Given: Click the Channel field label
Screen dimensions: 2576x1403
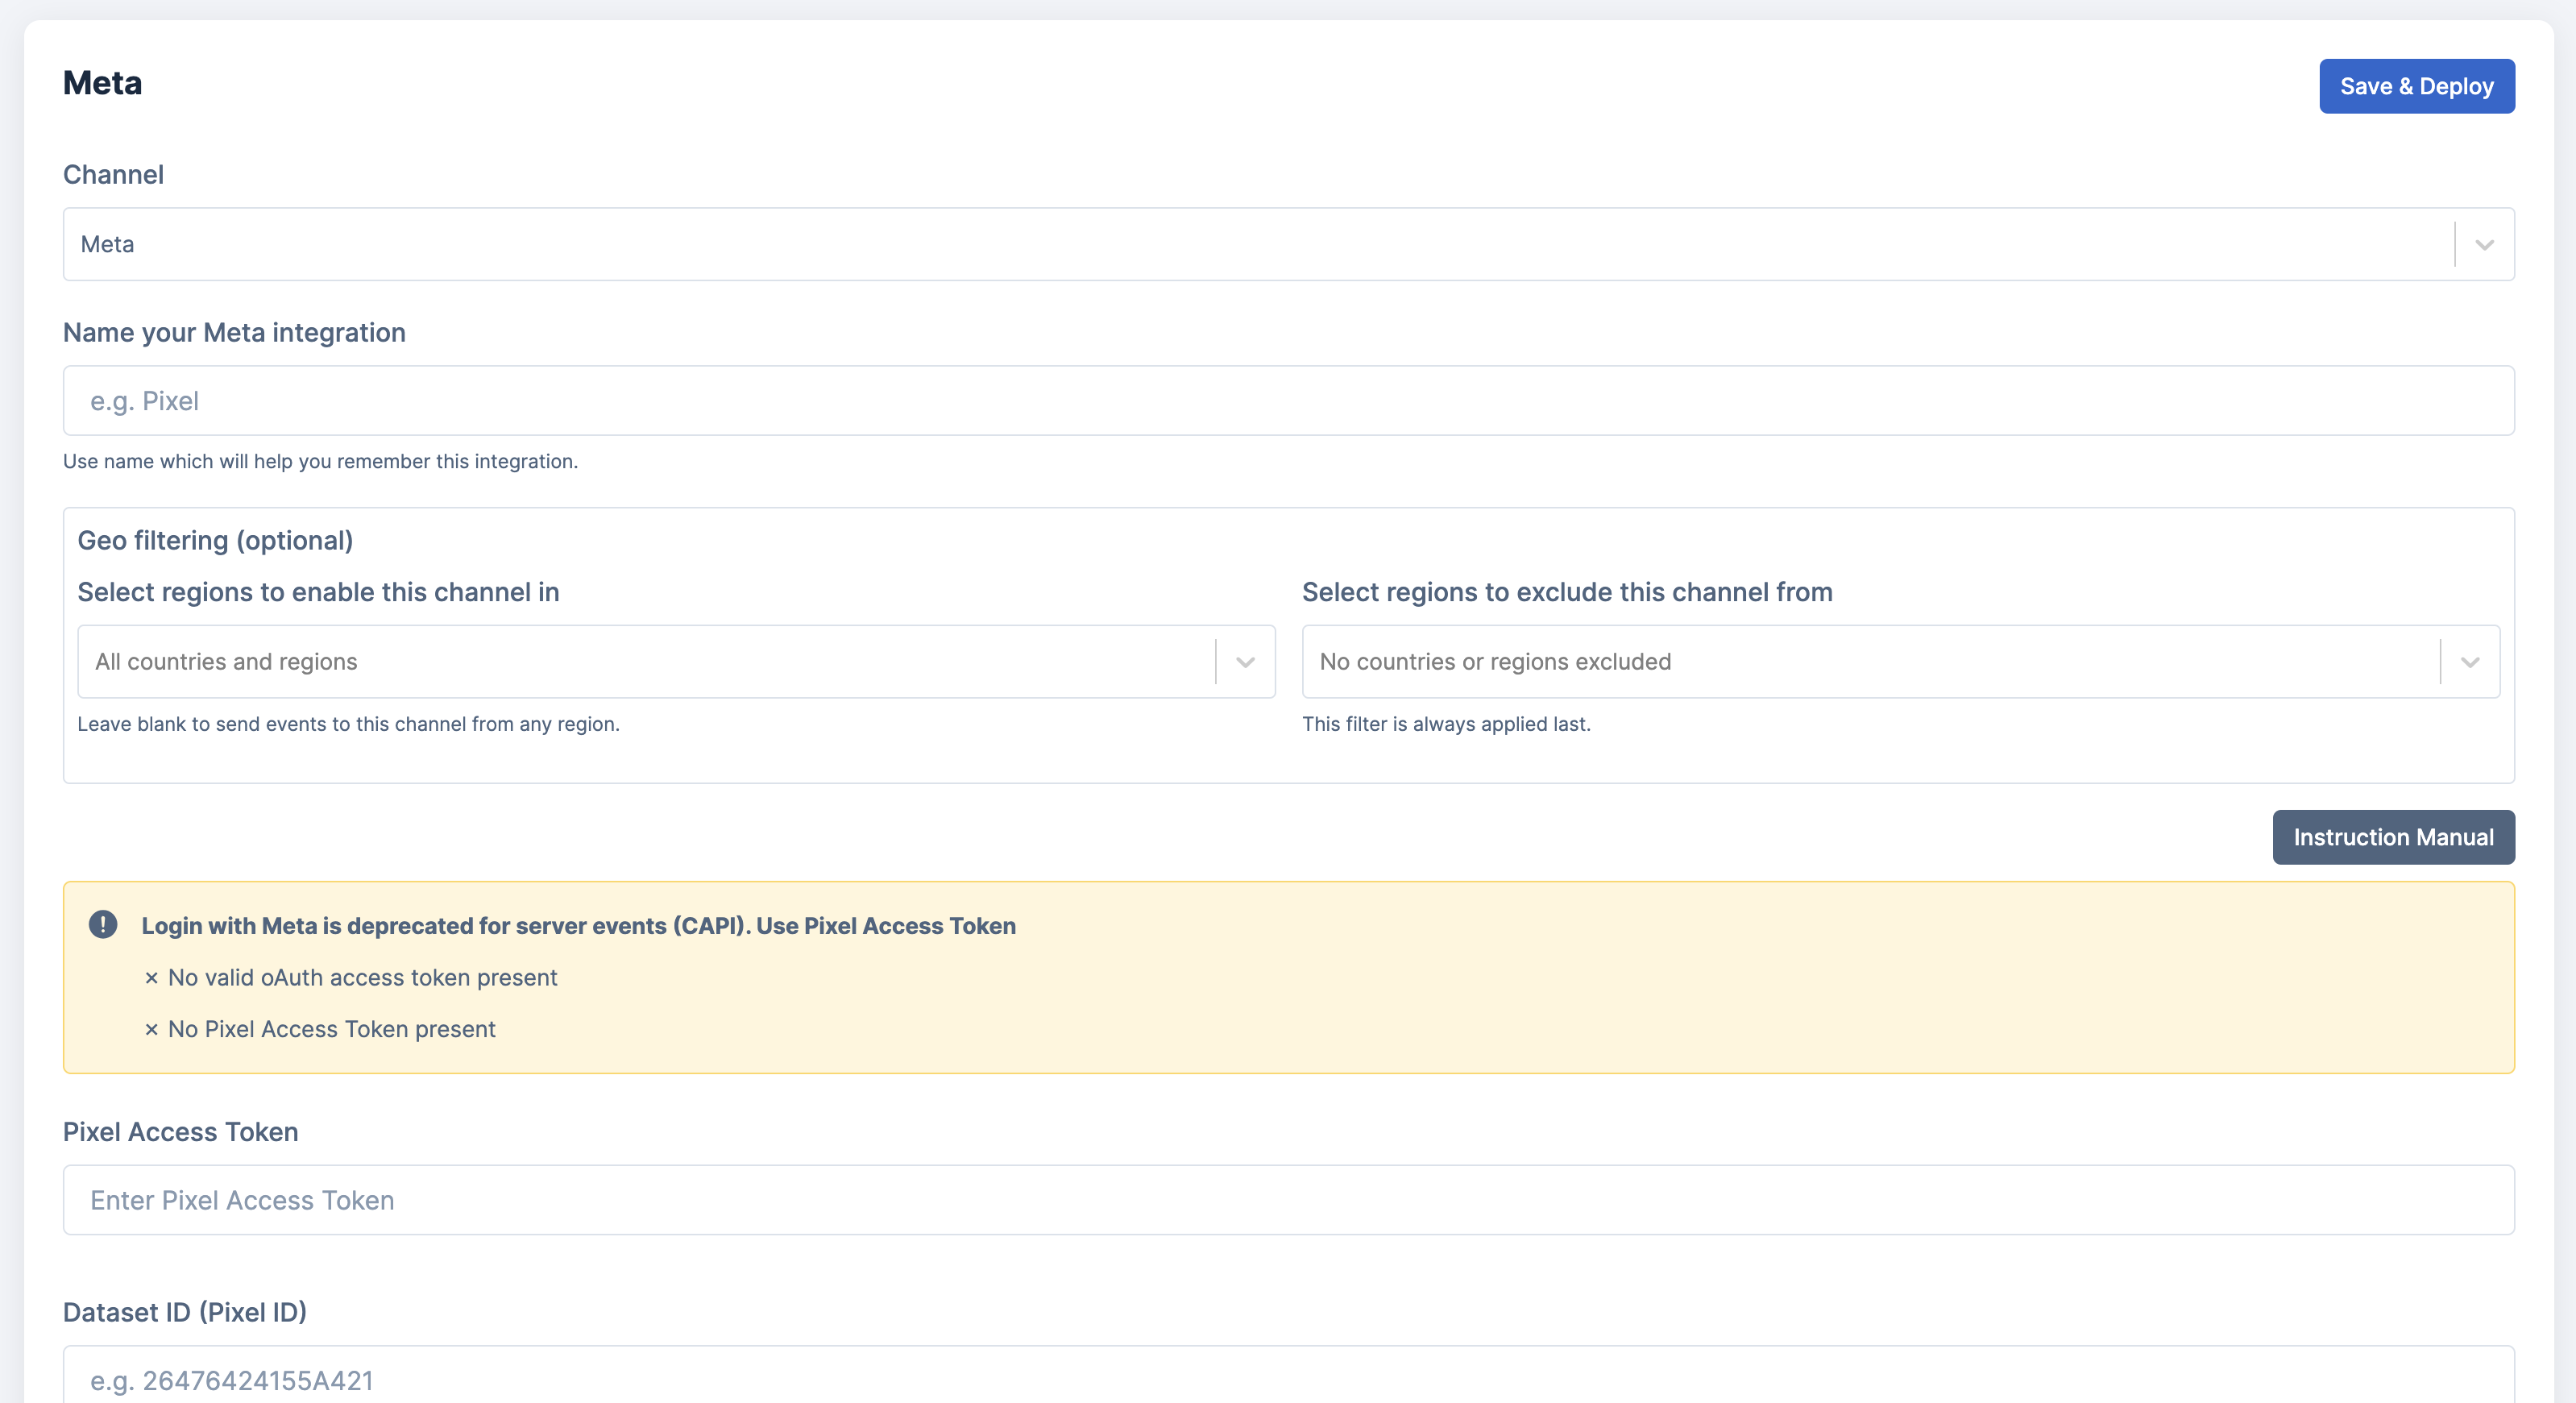Looking at the screenshot, I should click(x=113, y=175).
